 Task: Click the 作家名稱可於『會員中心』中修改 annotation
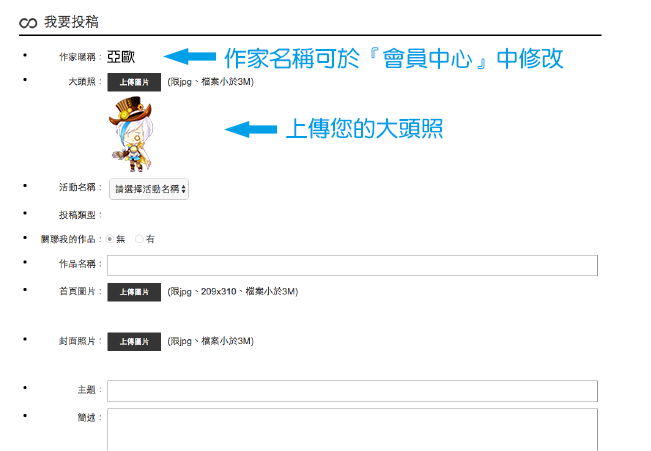(394, 58)
